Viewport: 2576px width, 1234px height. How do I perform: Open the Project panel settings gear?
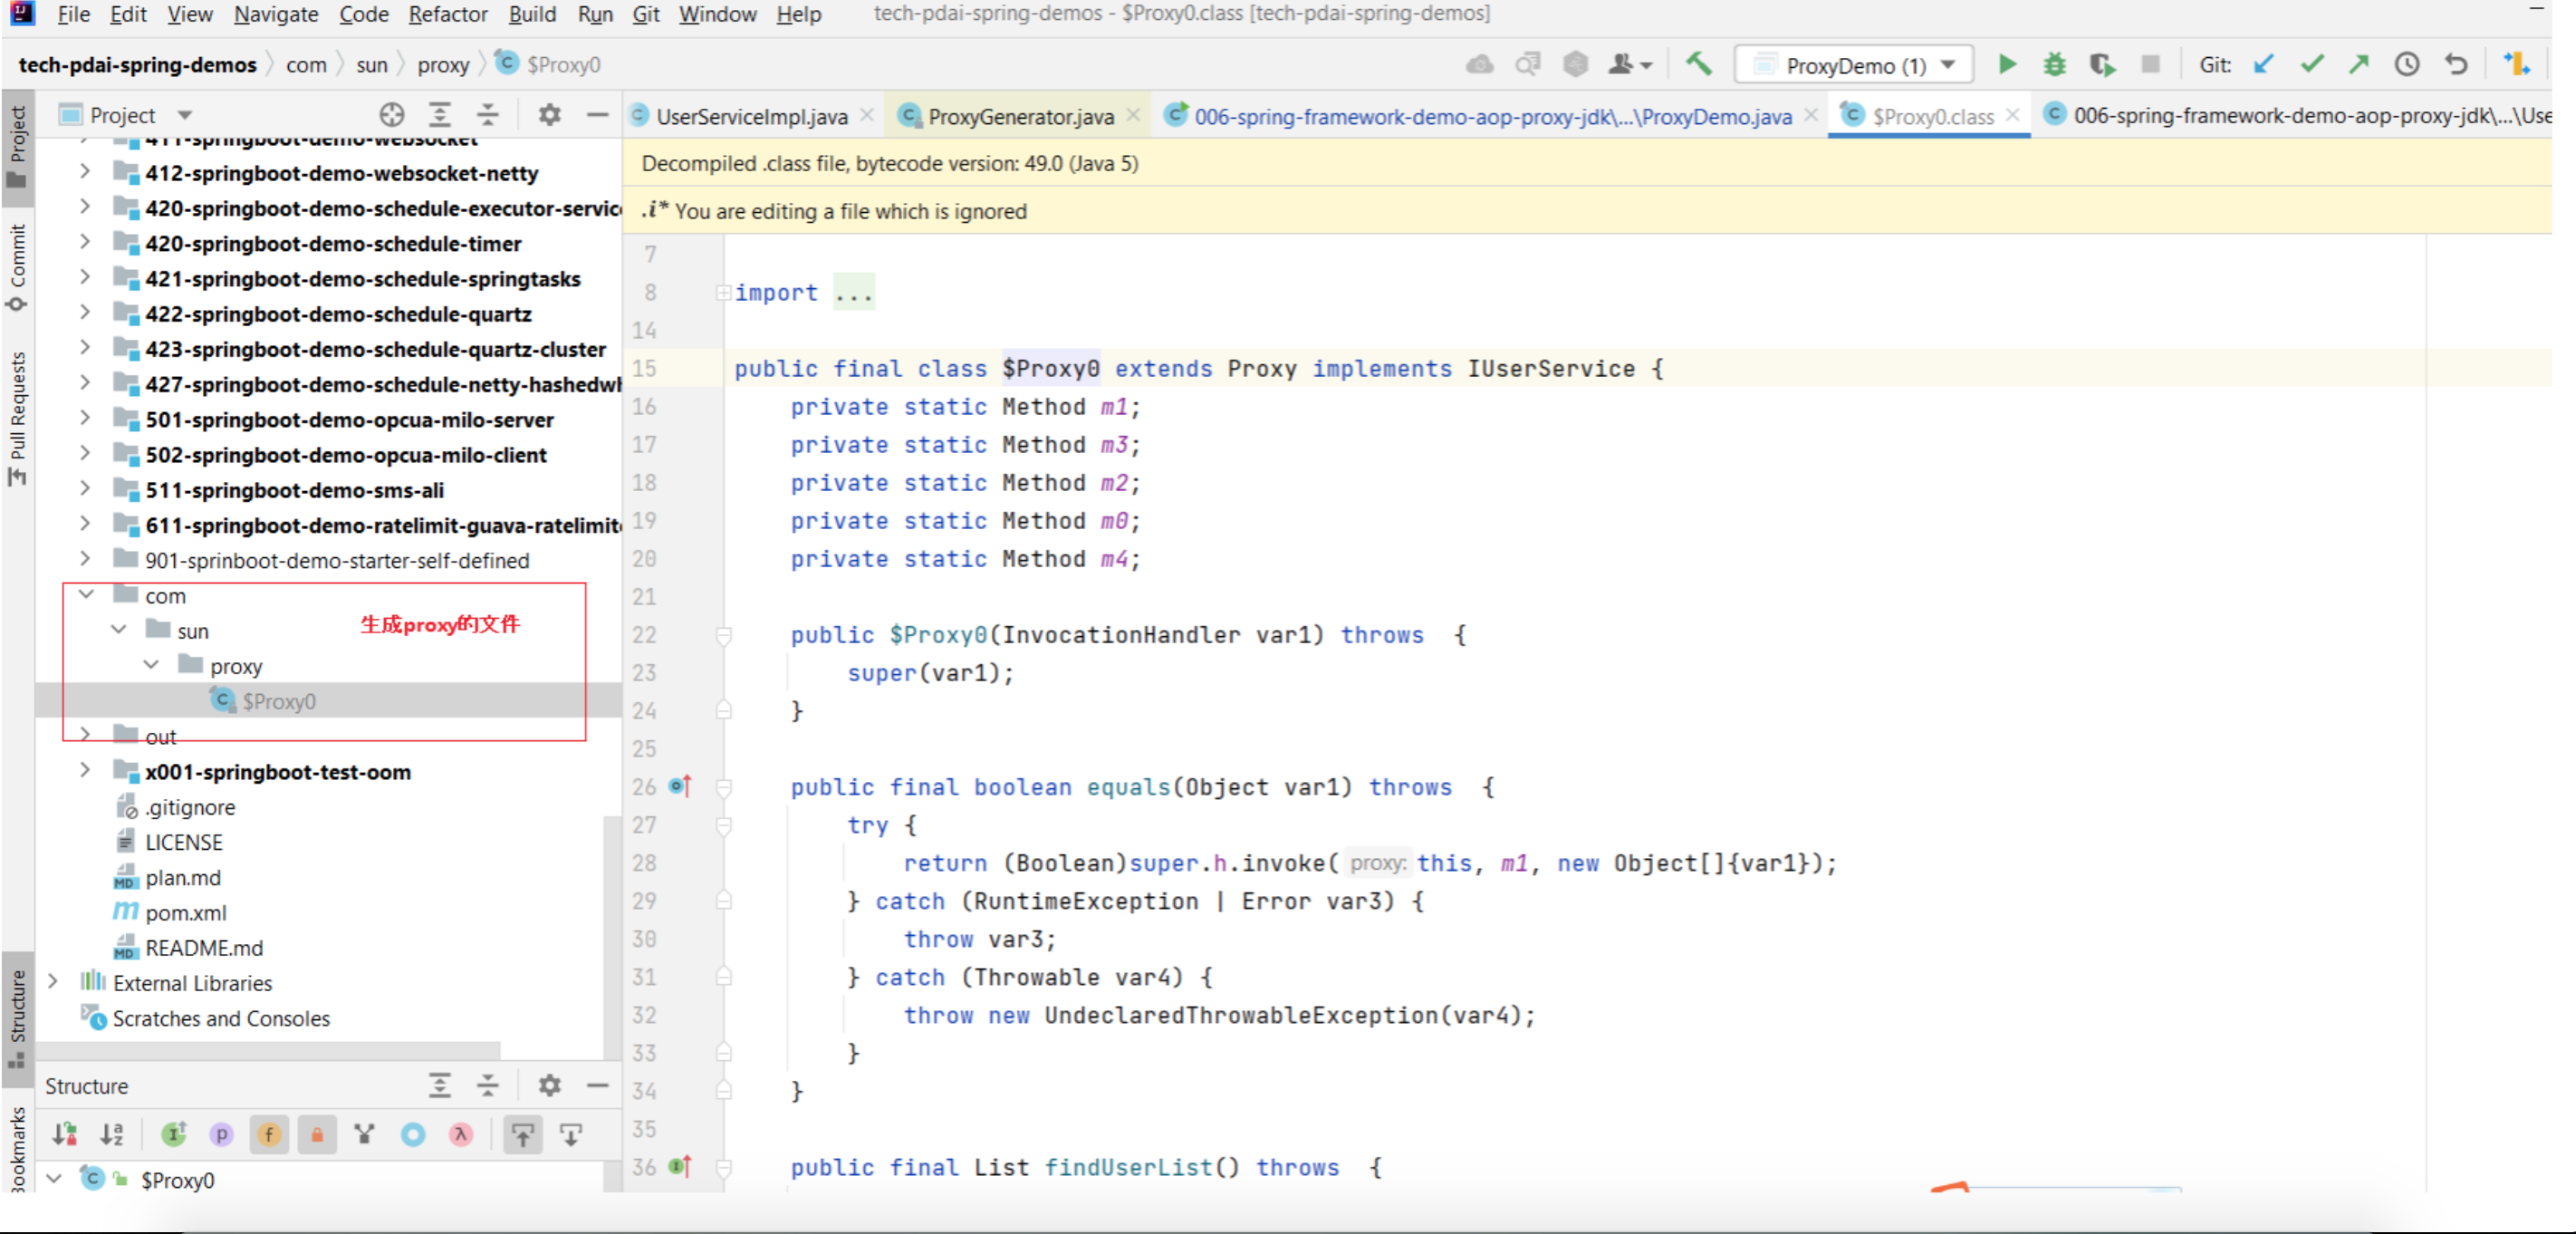tap(549, 115)
